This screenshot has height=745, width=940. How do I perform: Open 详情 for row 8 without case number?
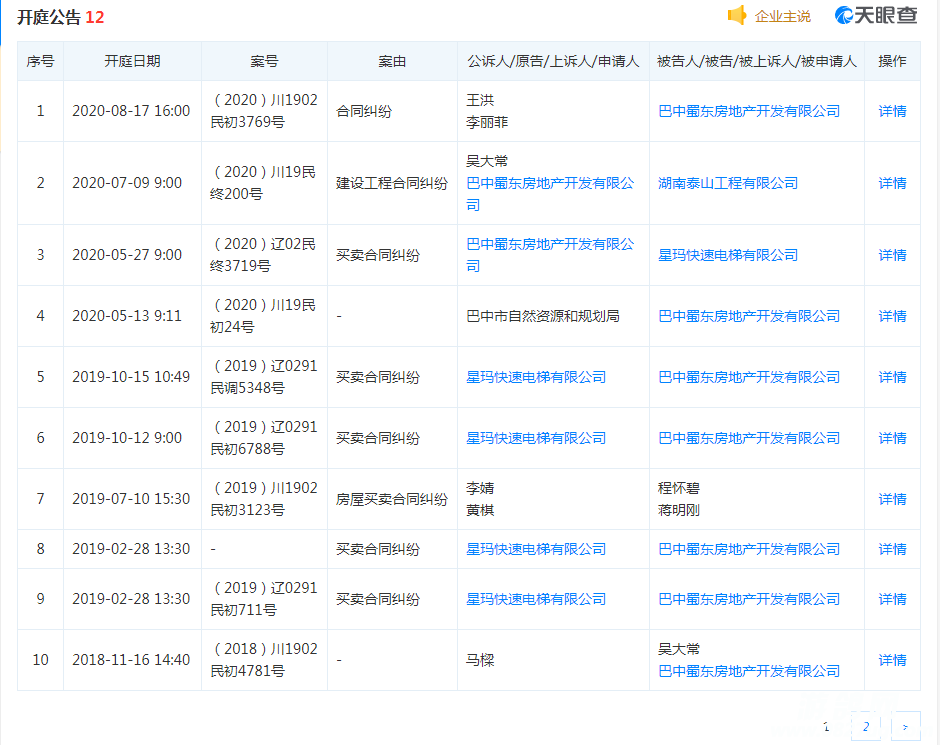[892, 549]
